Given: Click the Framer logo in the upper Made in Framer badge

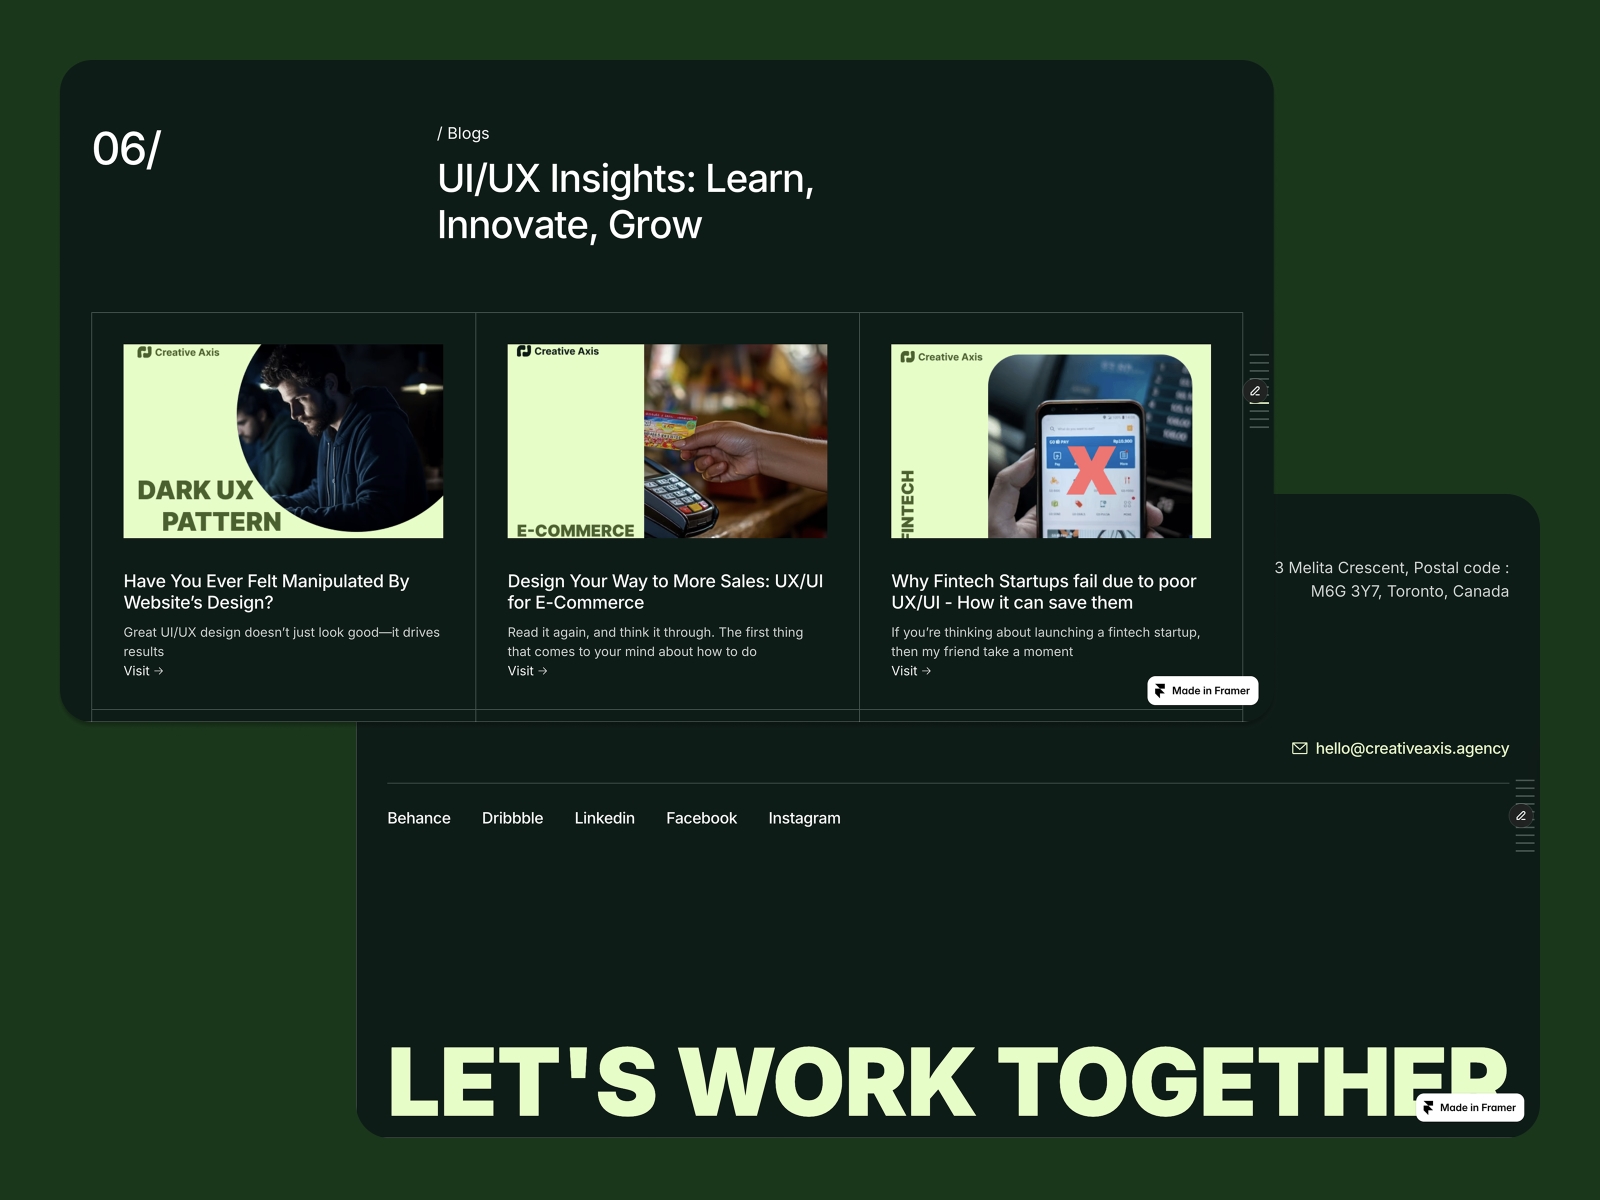Looking at the screenshot, I should click(x=1161, y=690).
